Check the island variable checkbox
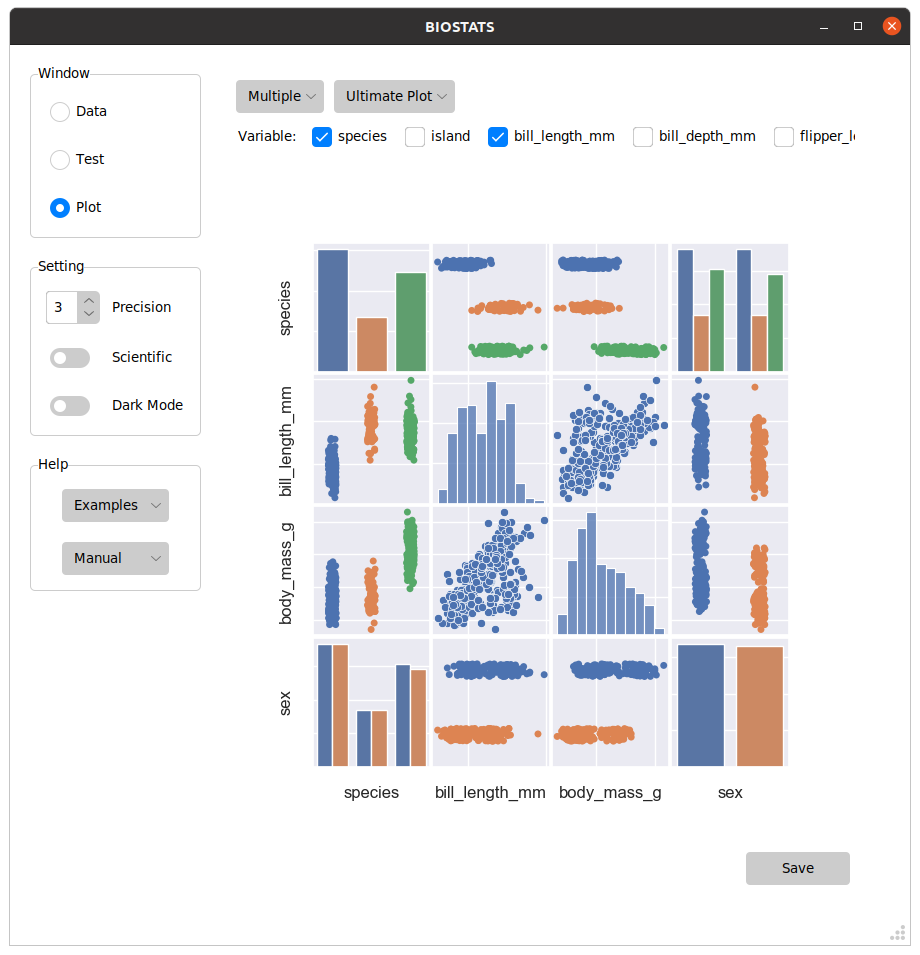Screen dimensions: 920x955 [x=415, y=137]
